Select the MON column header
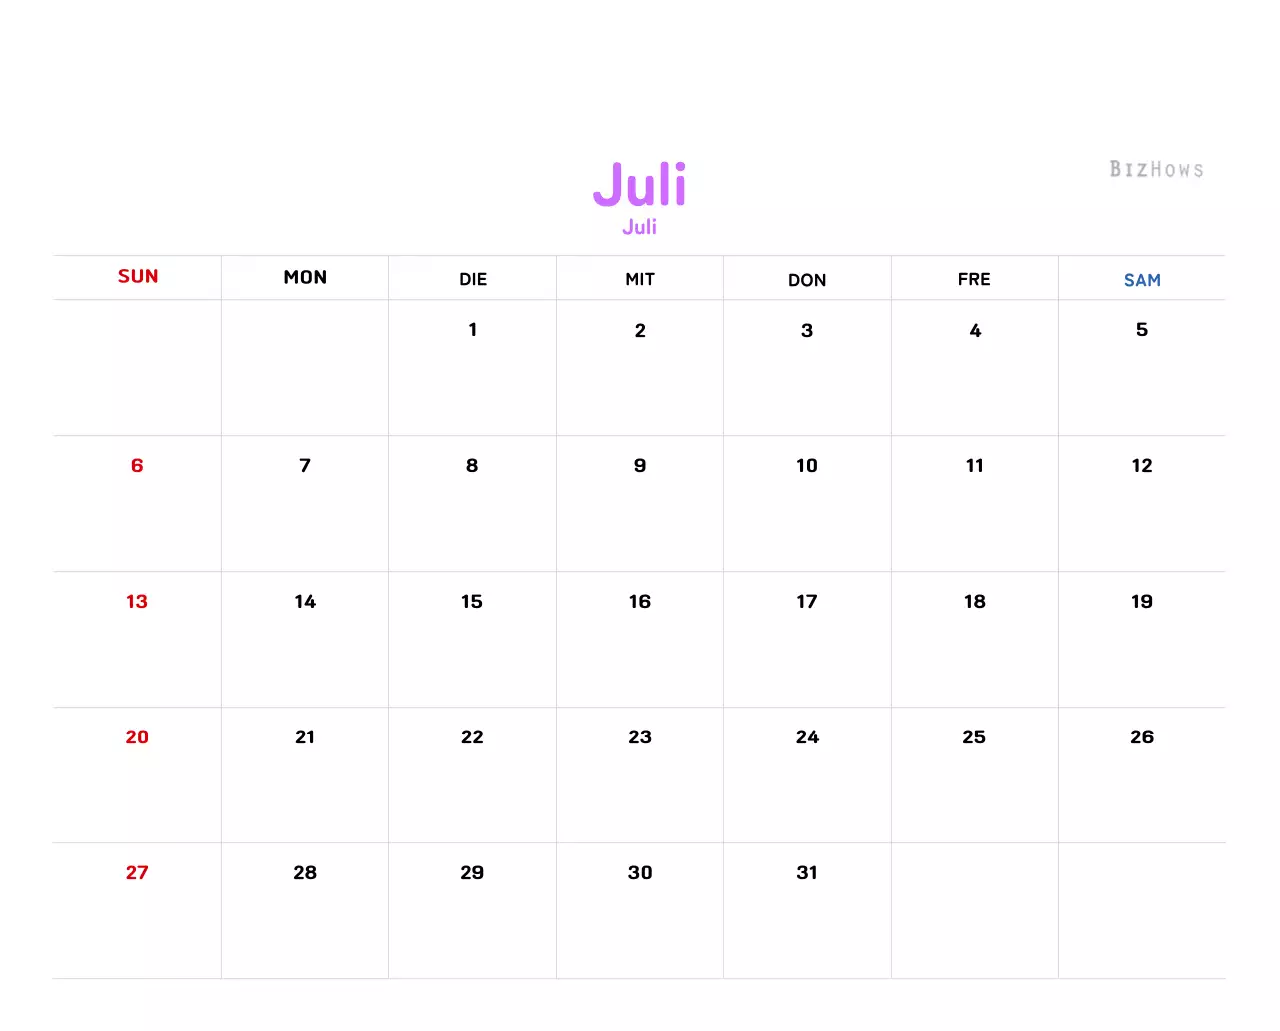The width and height of the screenshot is (1280, 1031). point(305,278)
